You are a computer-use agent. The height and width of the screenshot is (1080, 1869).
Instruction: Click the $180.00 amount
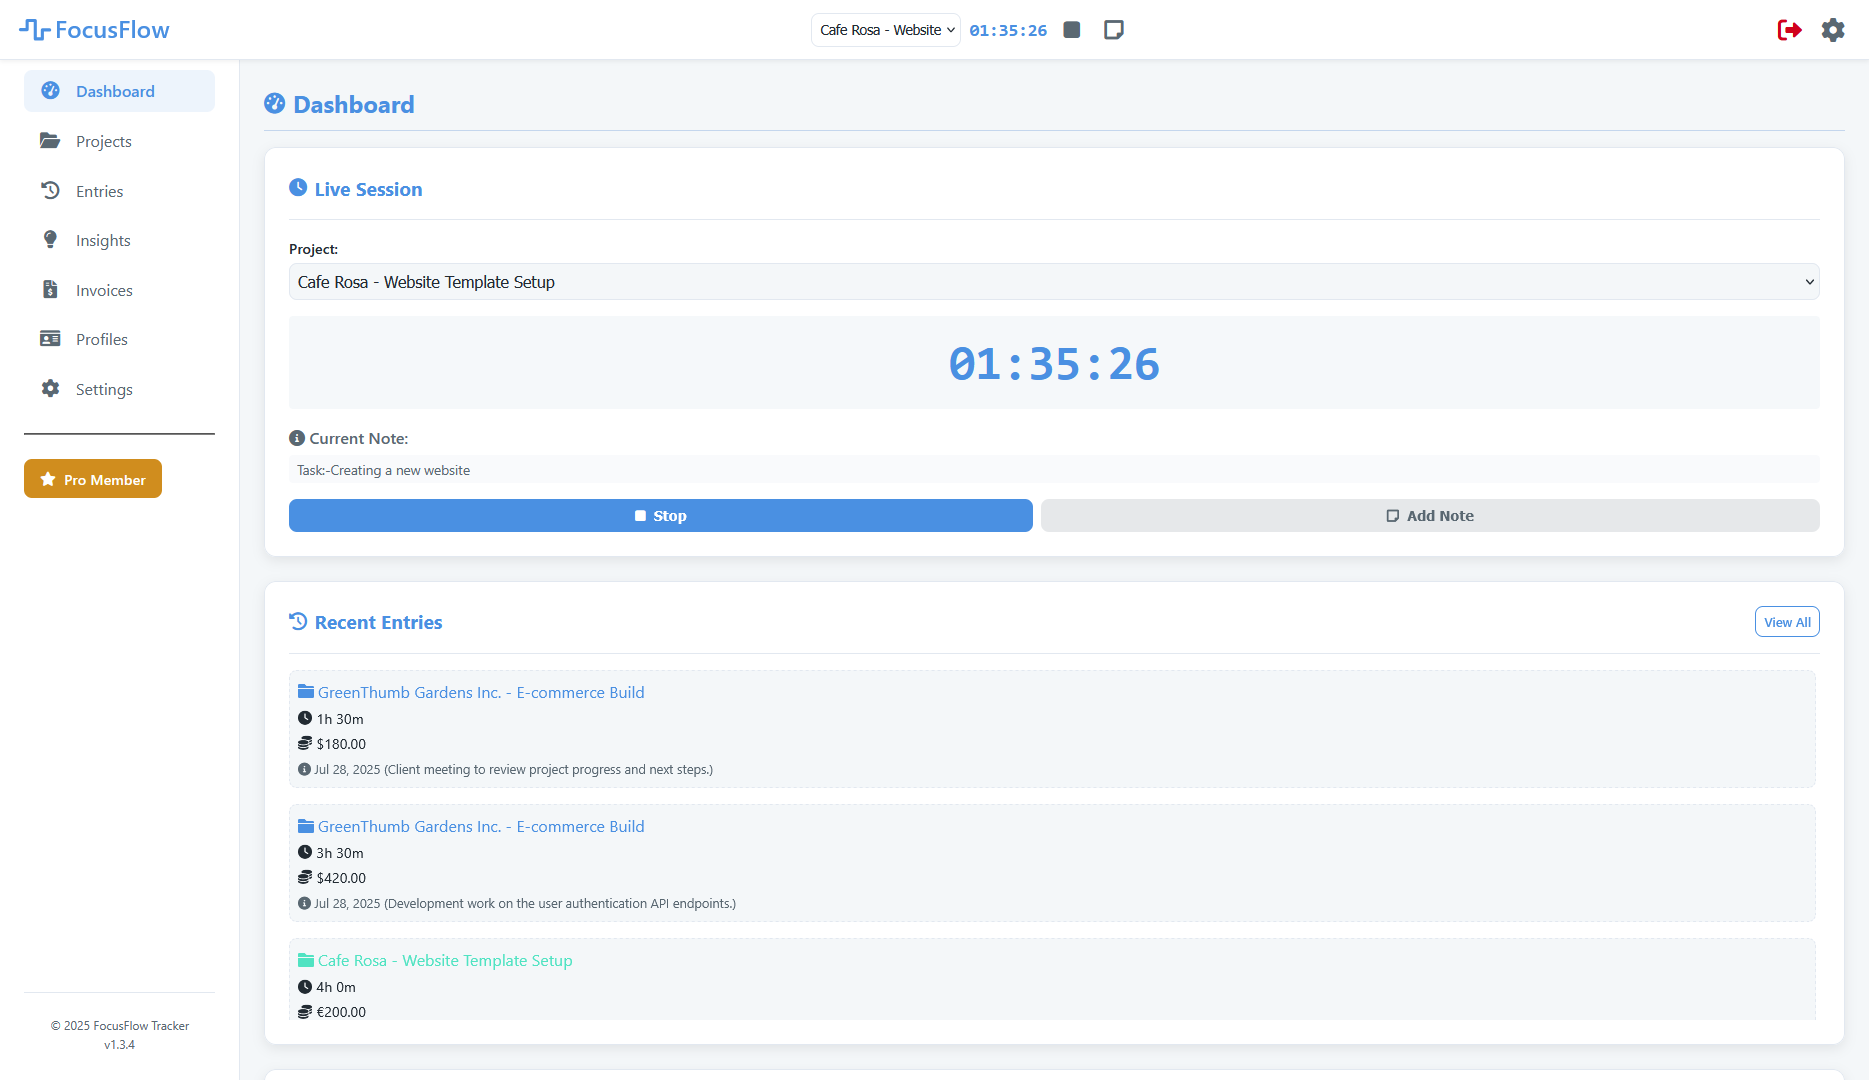tap(341, 744)
